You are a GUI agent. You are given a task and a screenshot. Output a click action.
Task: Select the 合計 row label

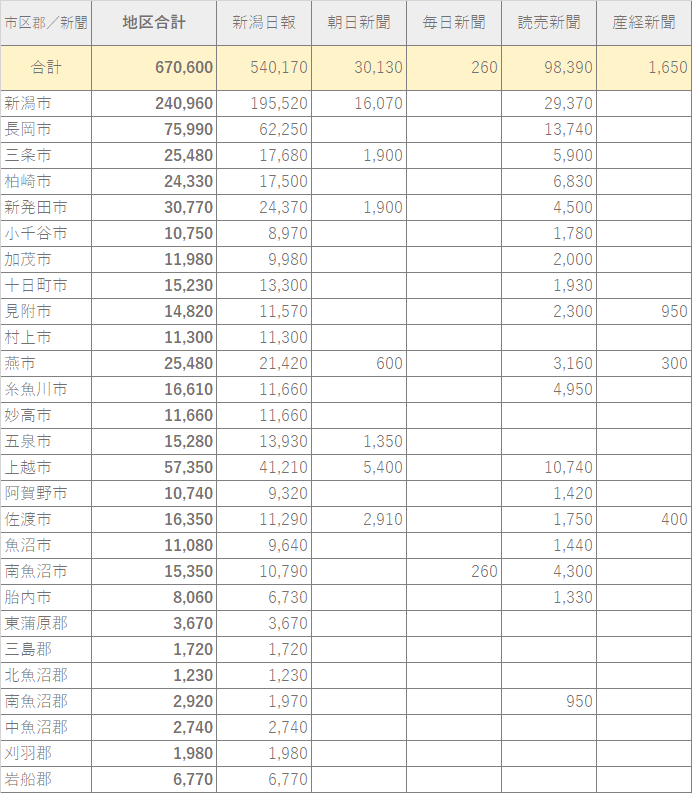pos(46,67)
